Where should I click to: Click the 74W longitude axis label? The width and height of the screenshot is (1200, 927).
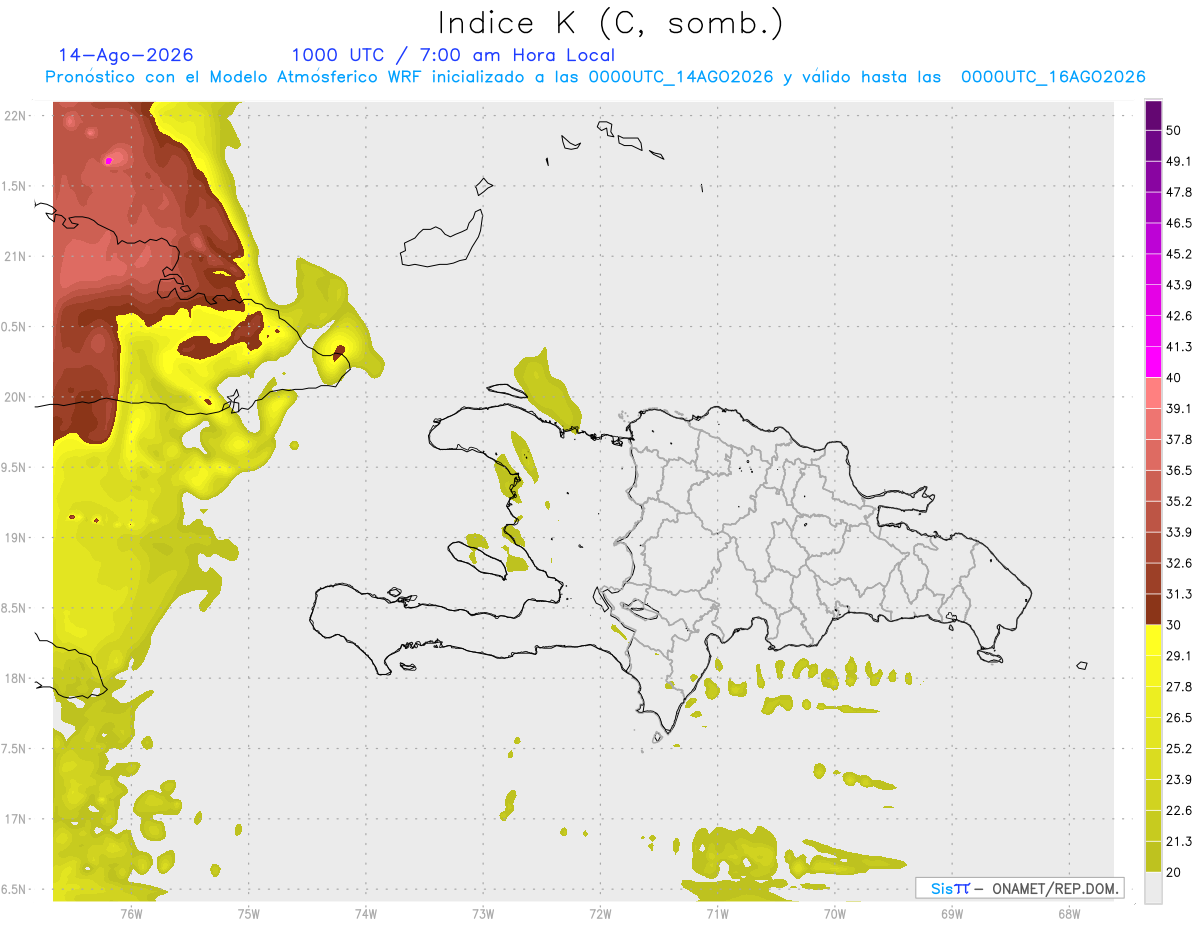point(365,913)
